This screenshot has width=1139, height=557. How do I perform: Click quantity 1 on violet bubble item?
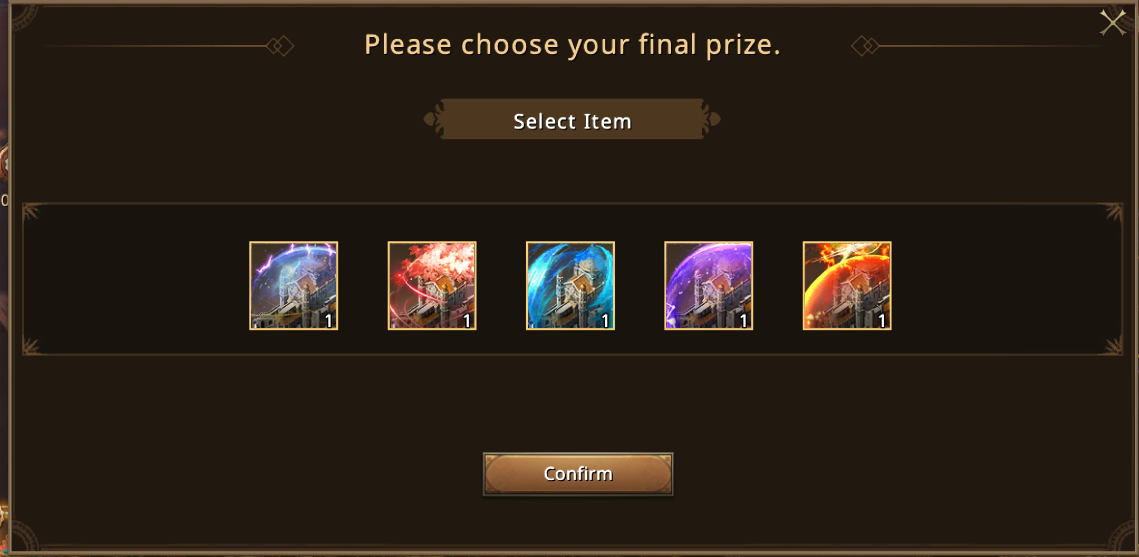coord(744,321)
